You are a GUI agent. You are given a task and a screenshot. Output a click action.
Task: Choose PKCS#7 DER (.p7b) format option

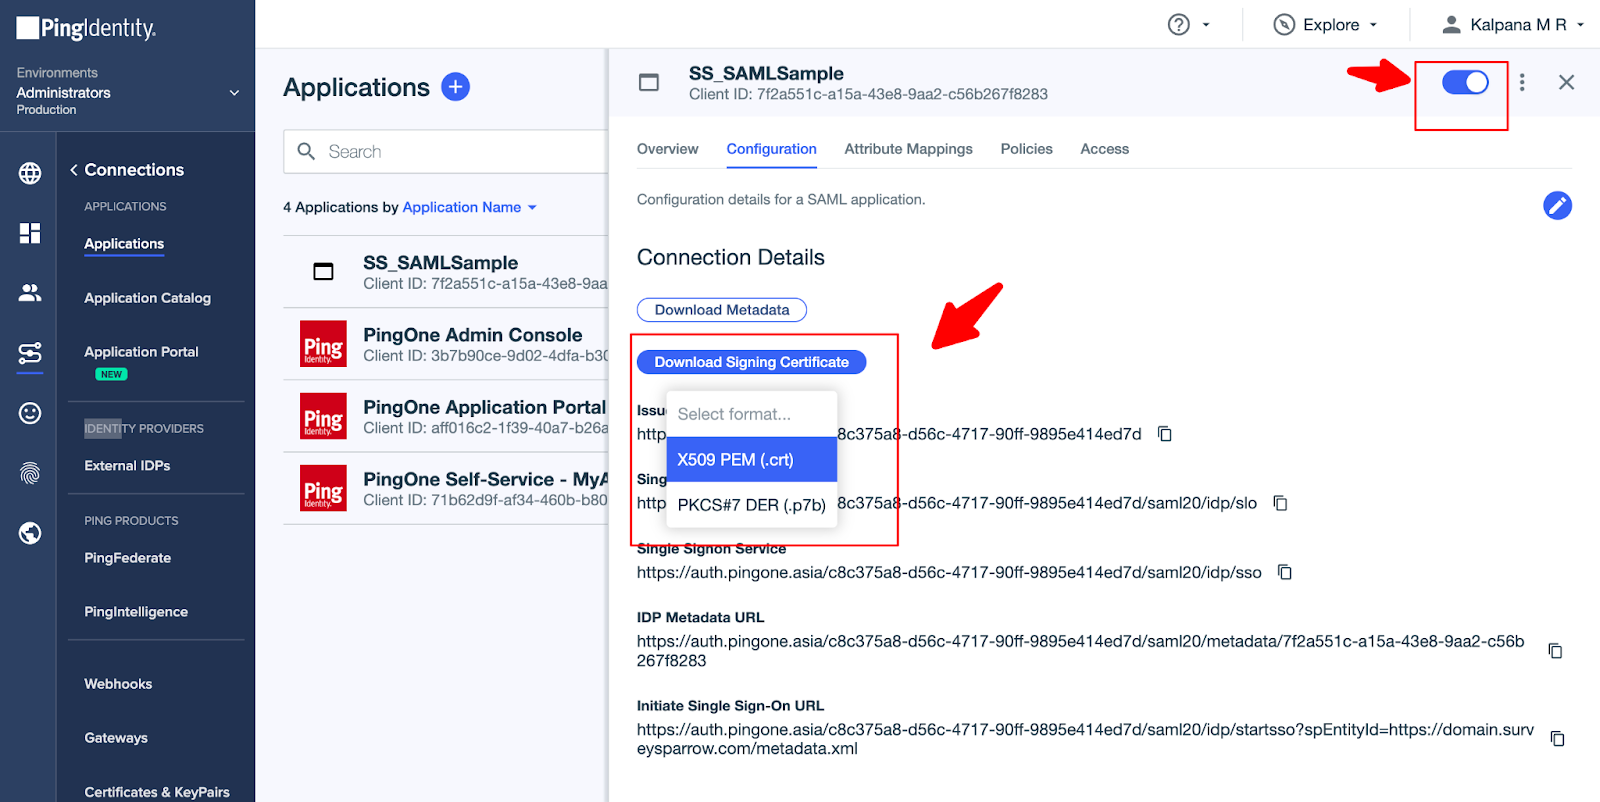[x=751, y=505]
